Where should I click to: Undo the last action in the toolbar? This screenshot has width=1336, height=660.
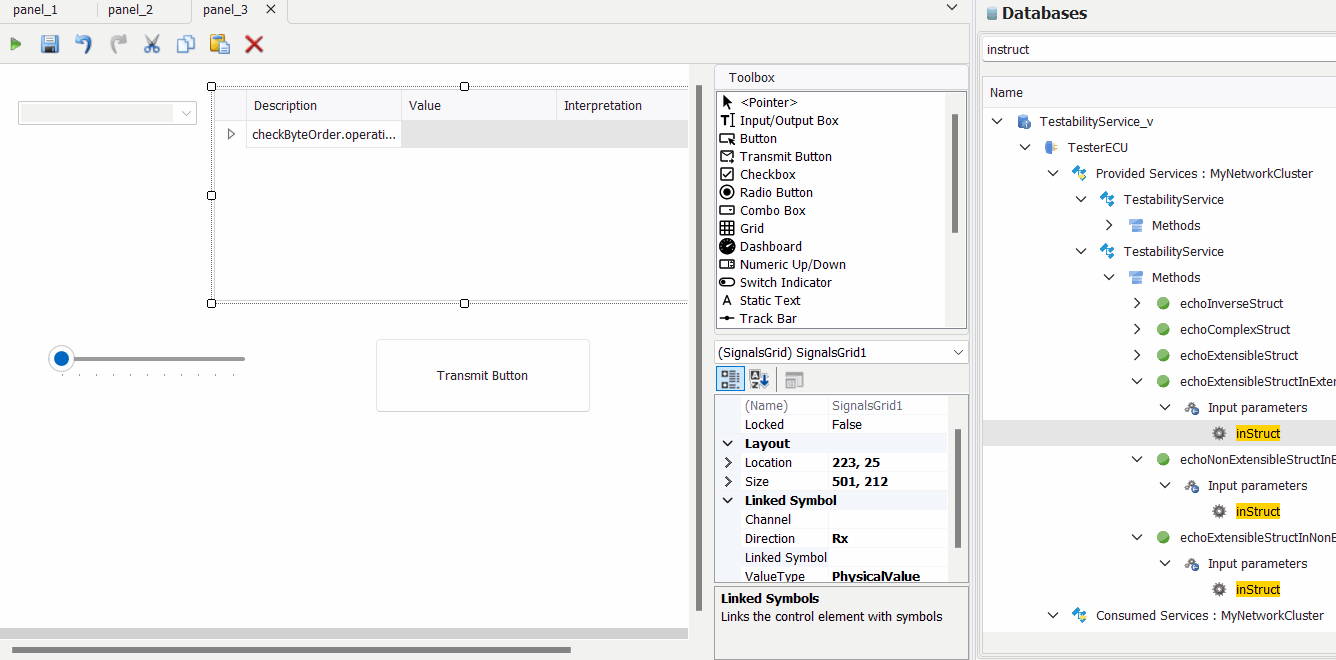coord(84,44)
